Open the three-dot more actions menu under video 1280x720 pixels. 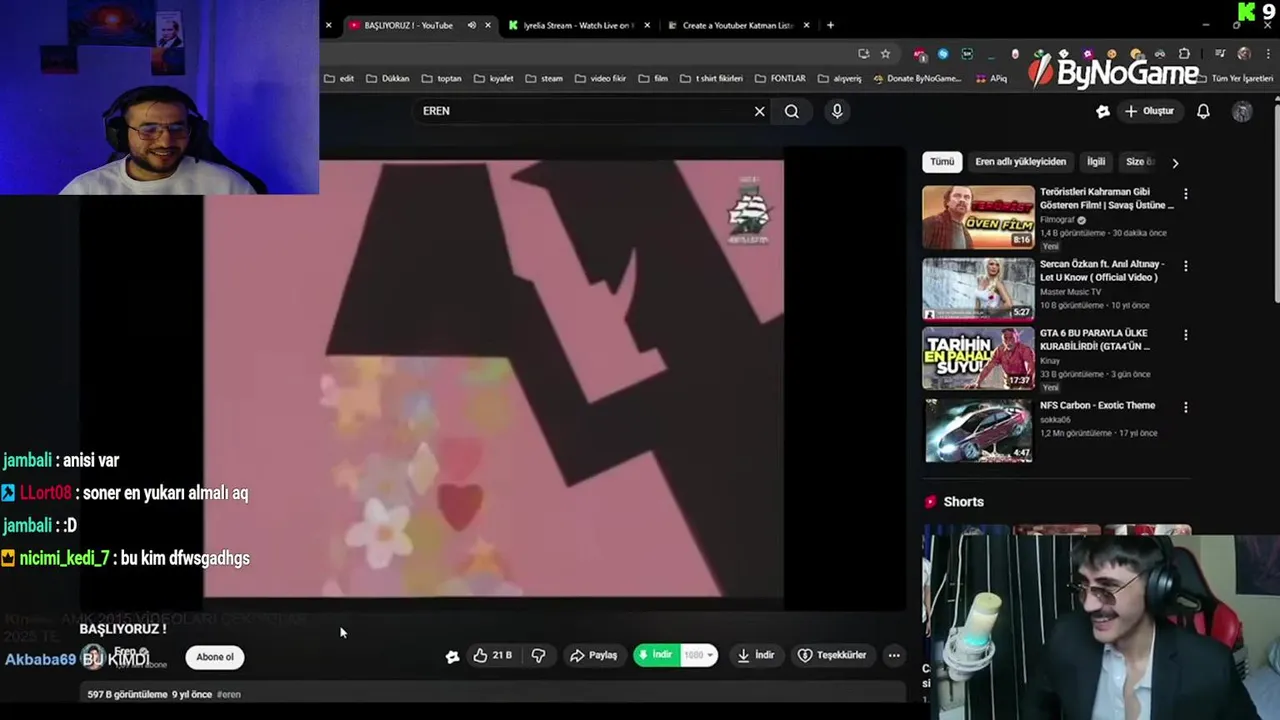(894, 655)
